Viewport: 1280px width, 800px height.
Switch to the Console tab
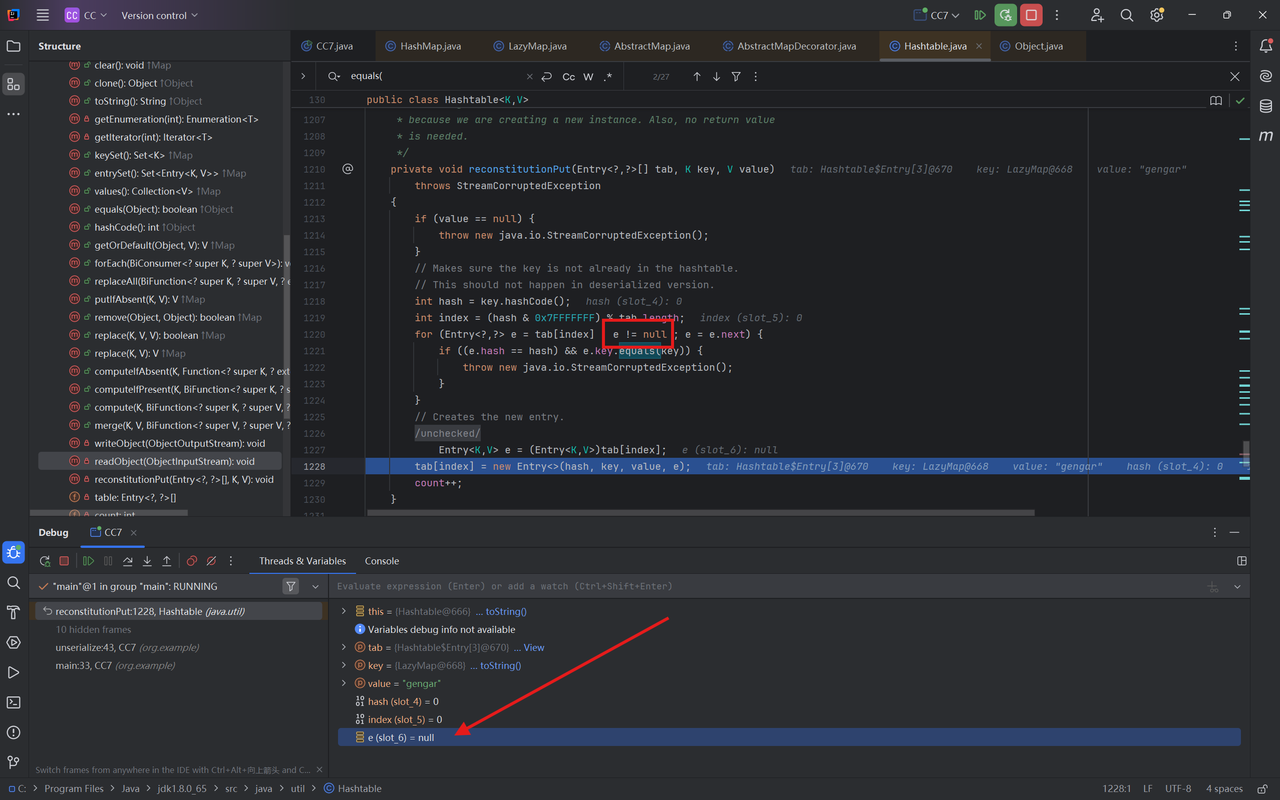(381, 561)
